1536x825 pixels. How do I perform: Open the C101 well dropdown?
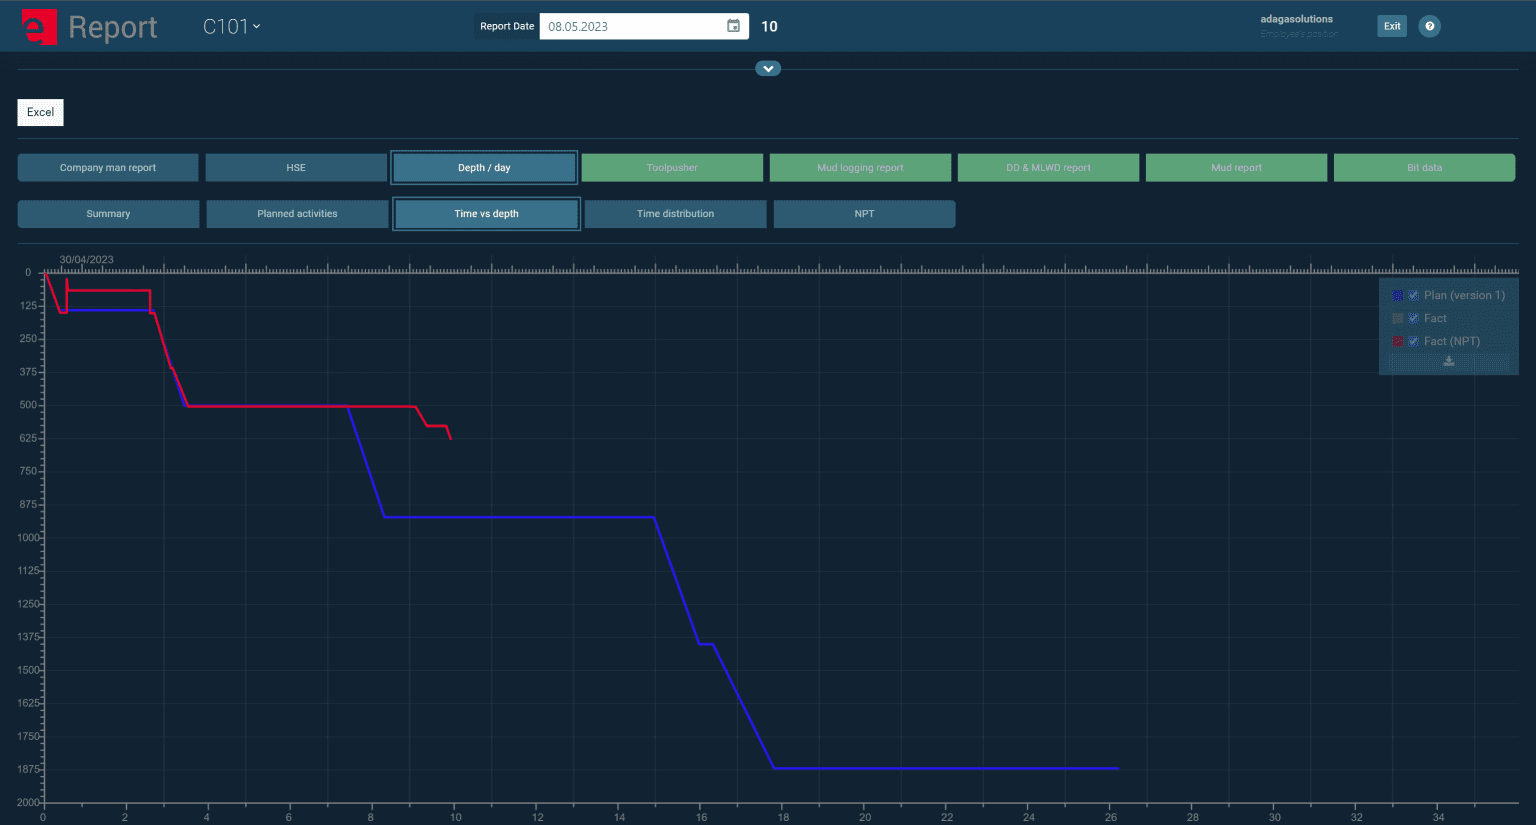click(x=232, y=27)
